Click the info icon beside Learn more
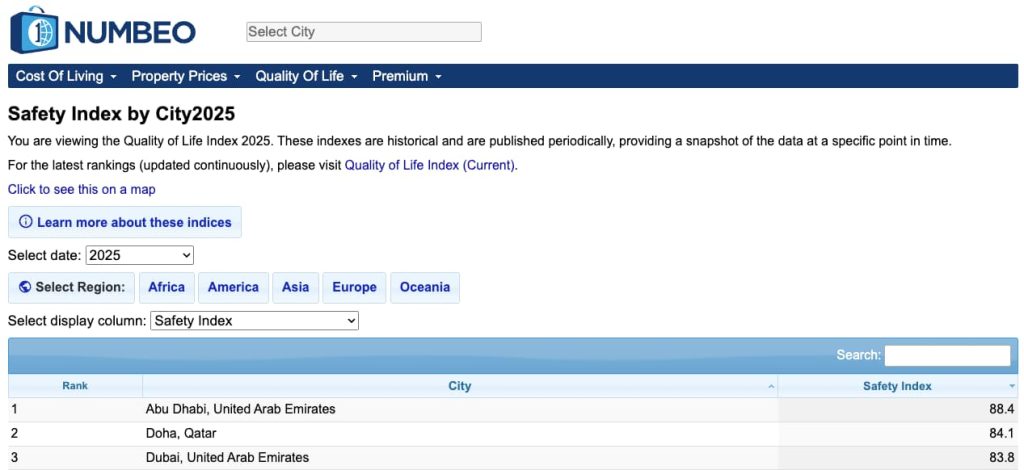Viewport: 1024px width, 470px height. (x=26, y=222)
